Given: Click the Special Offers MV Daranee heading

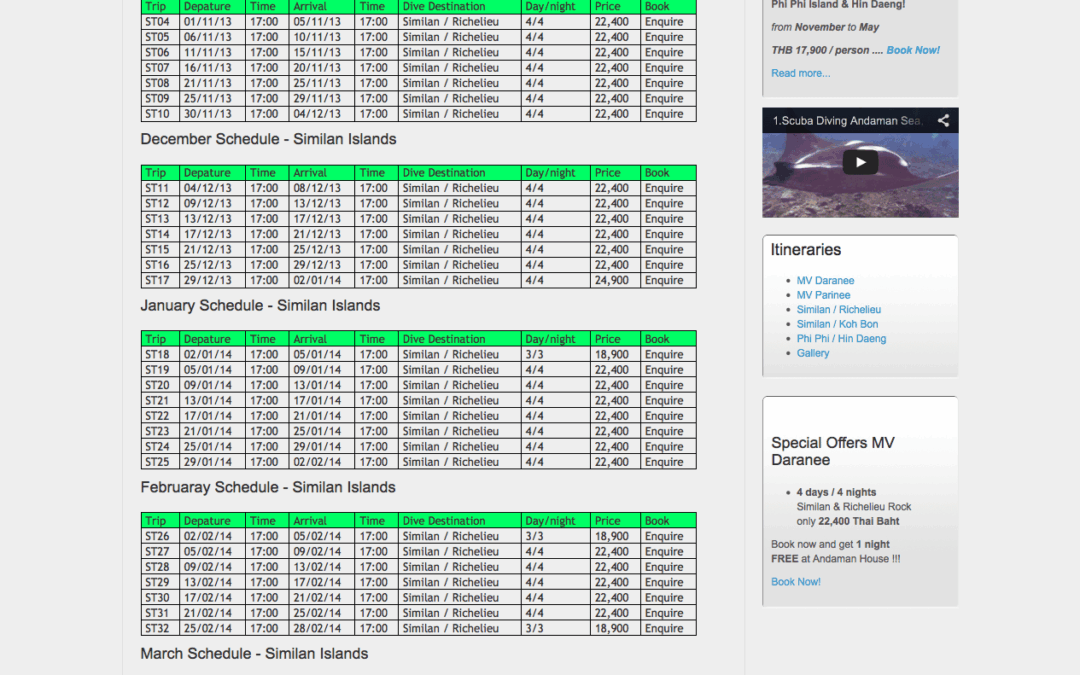Looking at the screenshot, I should coord(833,451).
